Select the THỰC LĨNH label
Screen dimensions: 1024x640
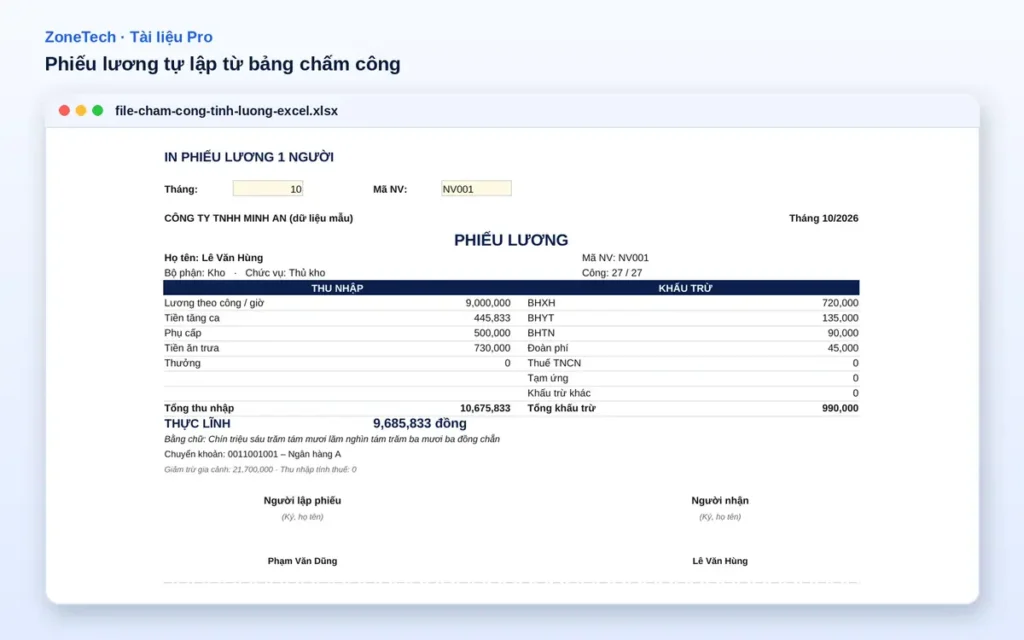[197, 424]
